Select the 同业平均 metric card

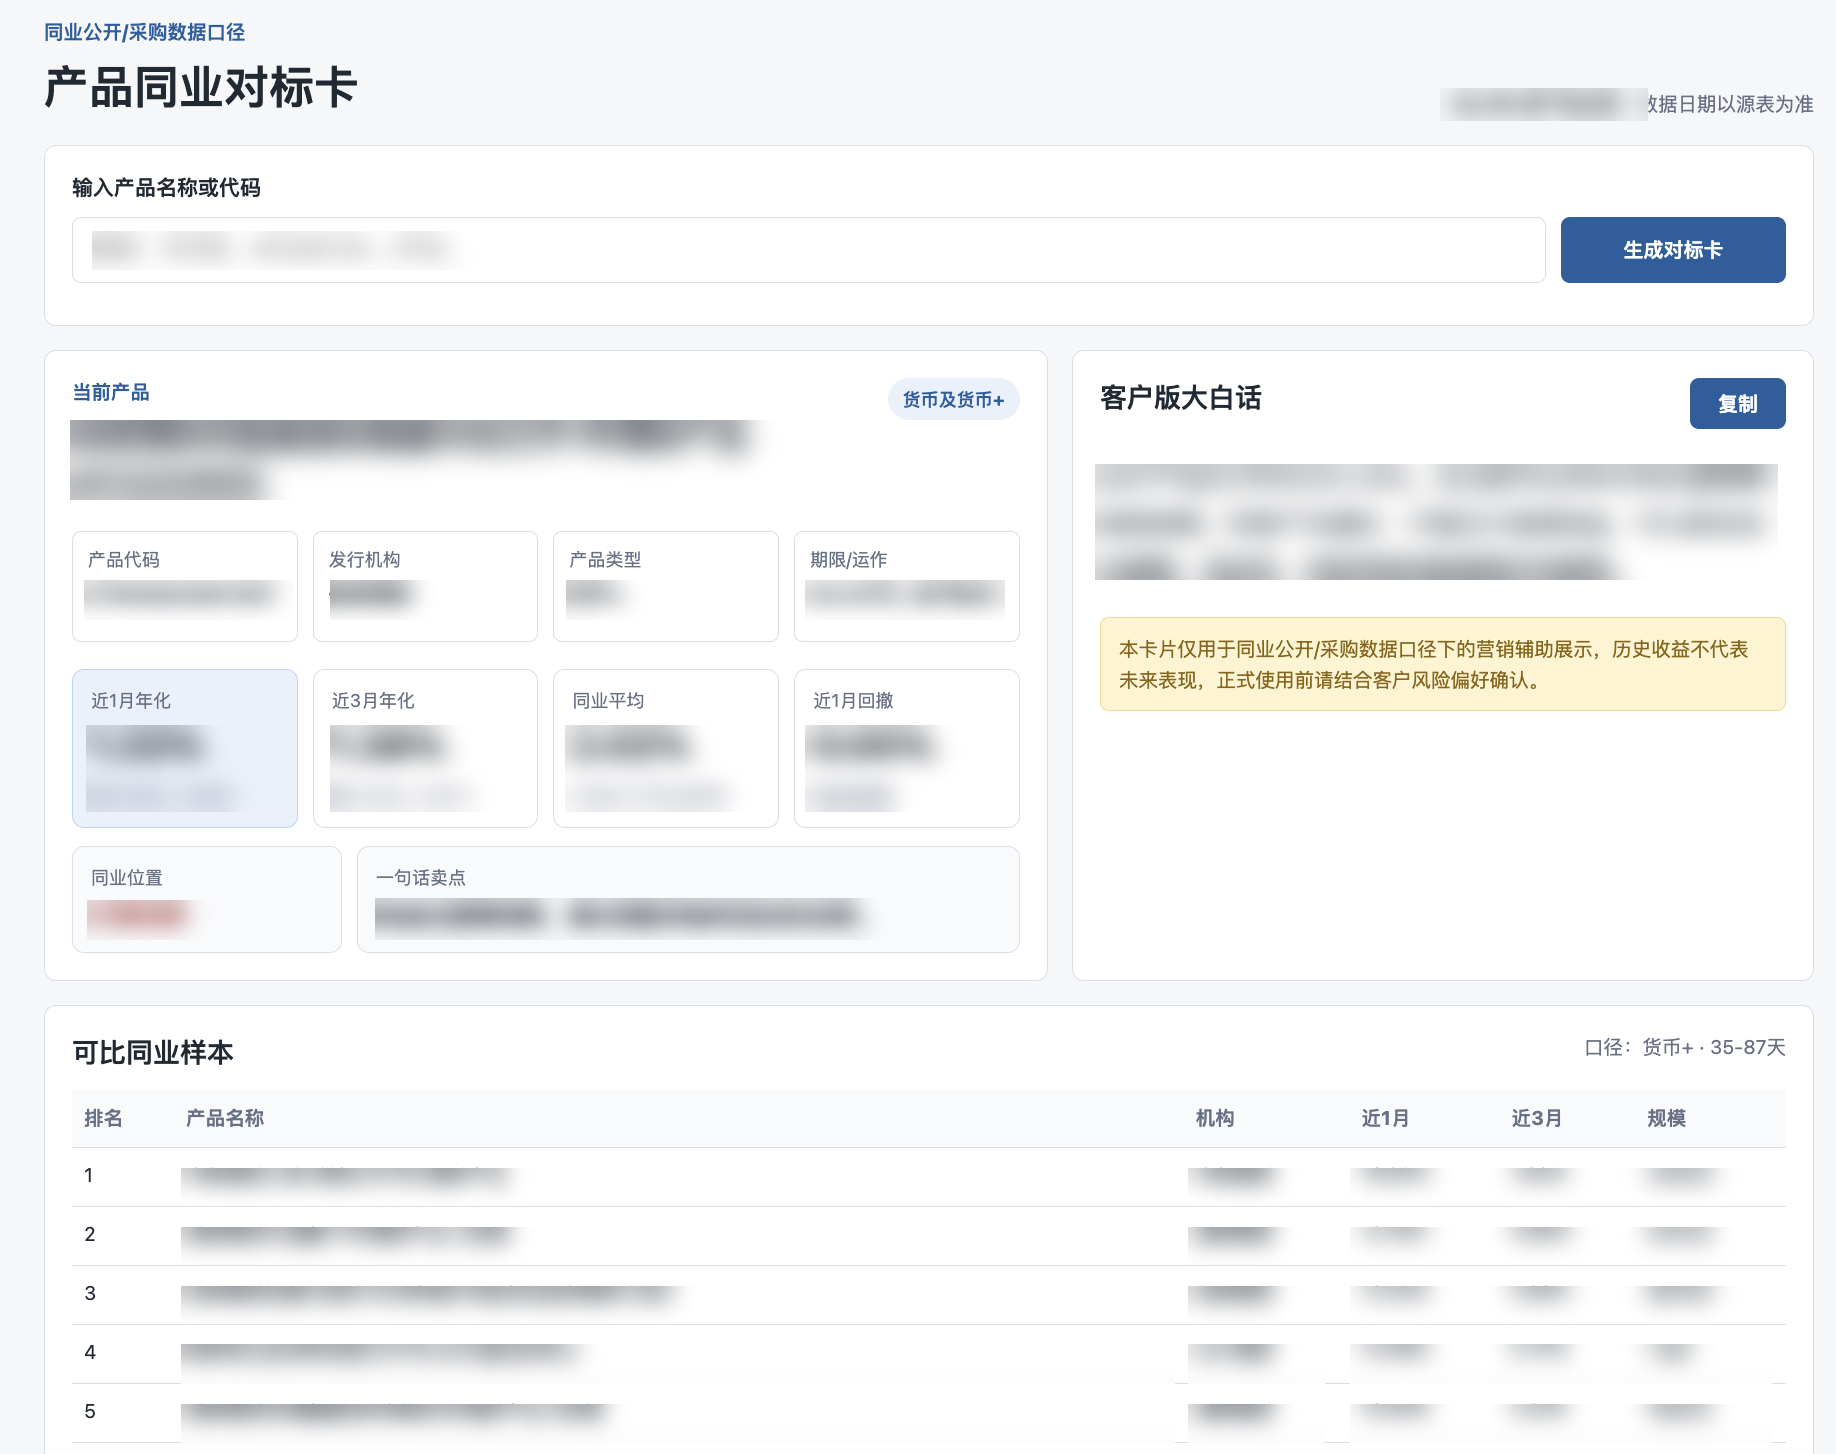[666, 748]
